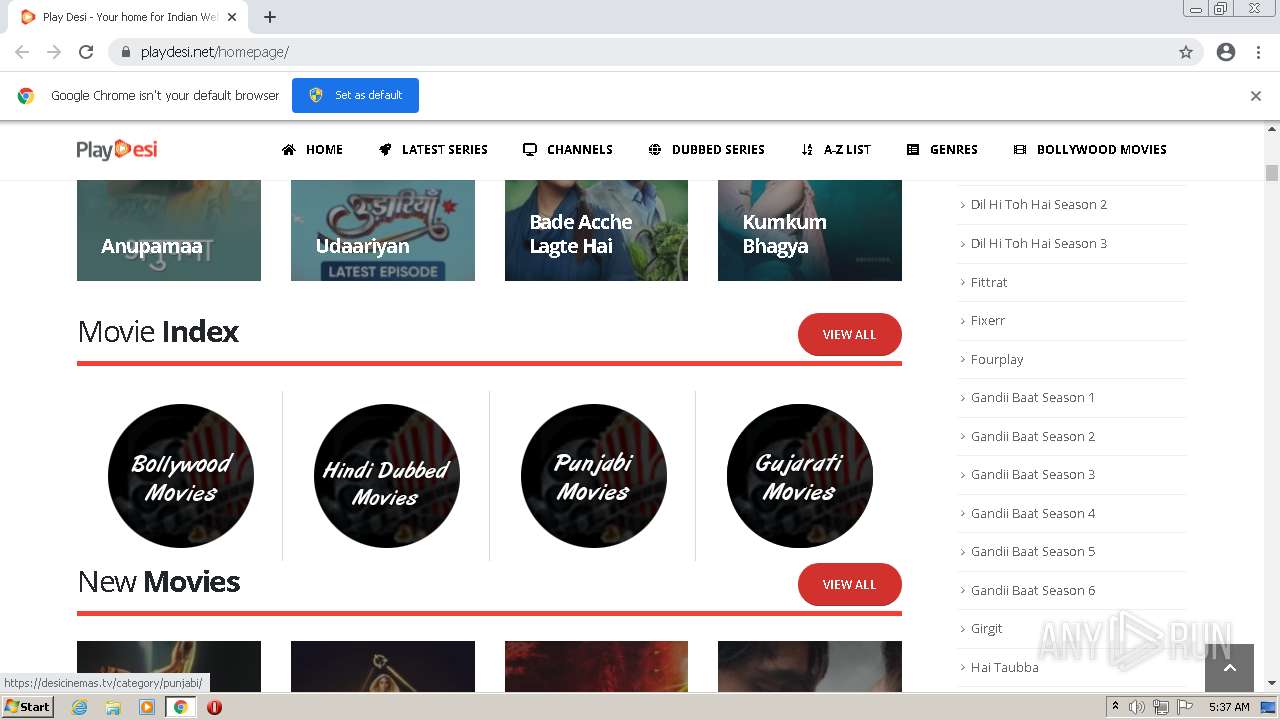Open the Kumkum Bhagya thumbnail
1280x720 pixels.
810,230
